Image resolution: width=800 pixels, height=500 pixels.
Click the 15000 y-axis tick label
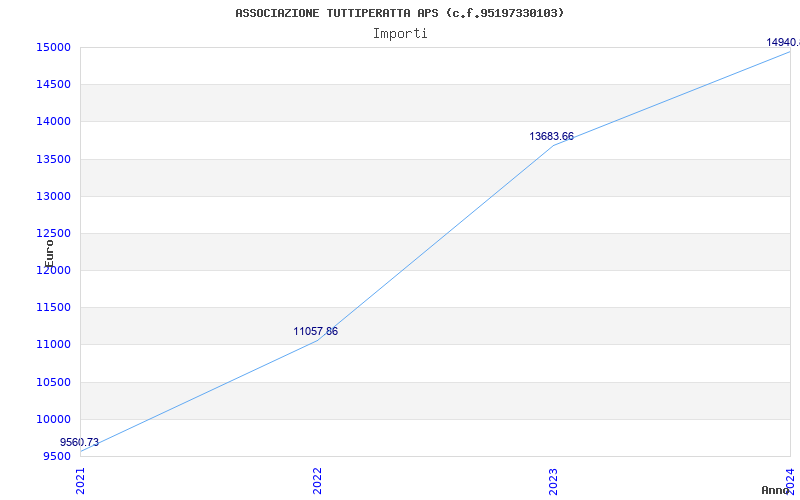point(52,47)
